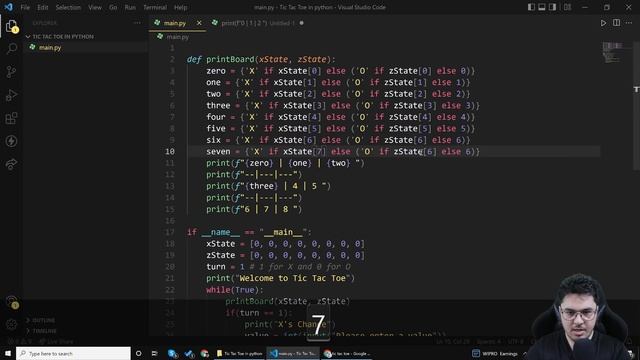Image resolution: width=640 pixels, height=360 pixels.
Task: Click the 'Welcome to Tic Tac Toe' string
Action: pos(293,278)
